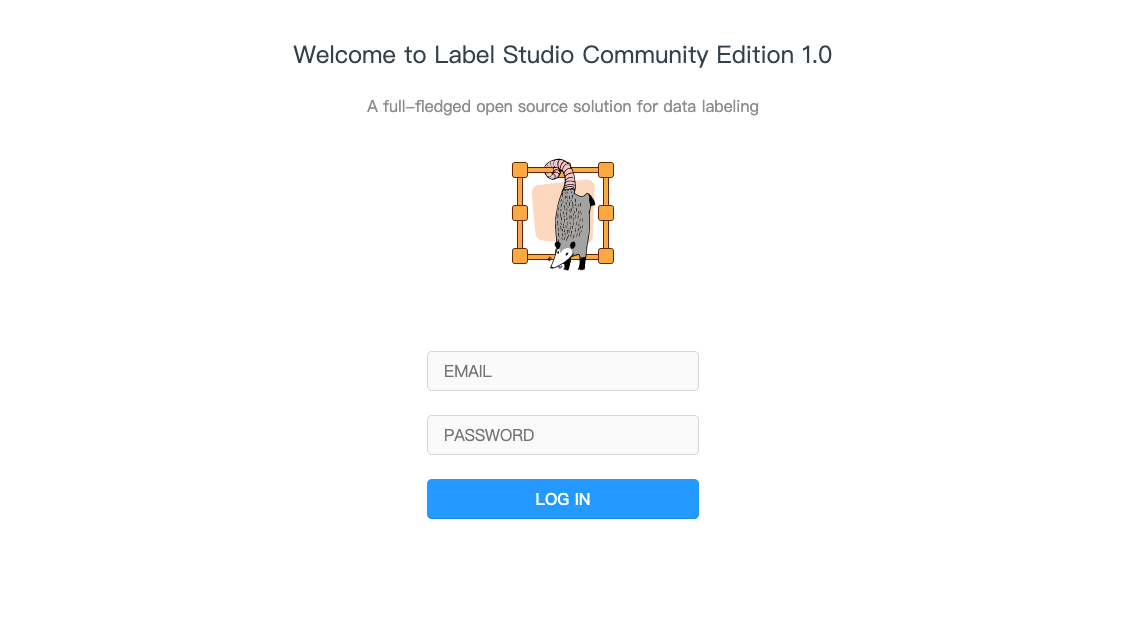
Task: Click the full-fledged open source subtitle text
Action: point(562,106)
